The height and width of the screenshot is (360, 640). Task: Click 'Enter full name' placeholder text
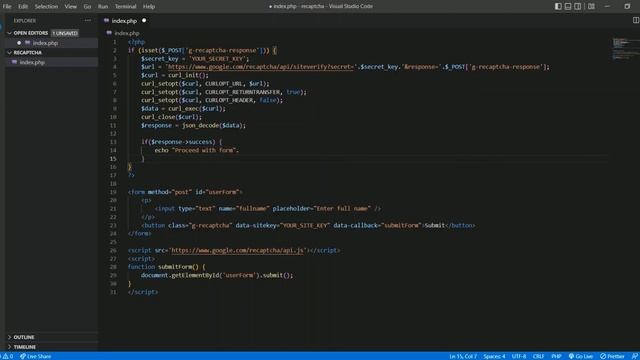(343, 209)
